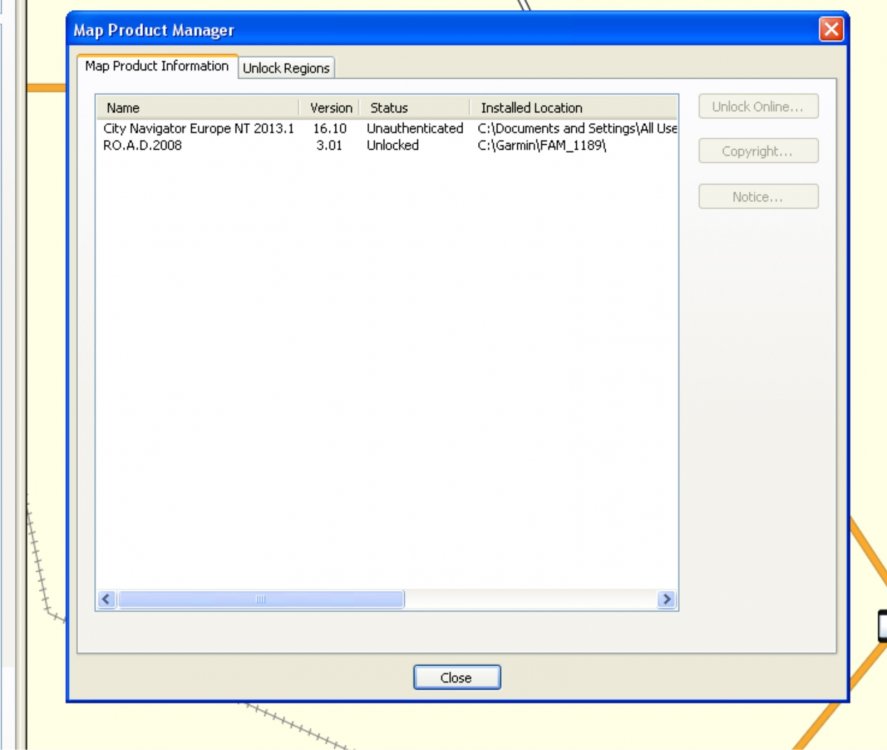
Task: Click the left scroll arrow of the list
Action: [x=106, y=599]
